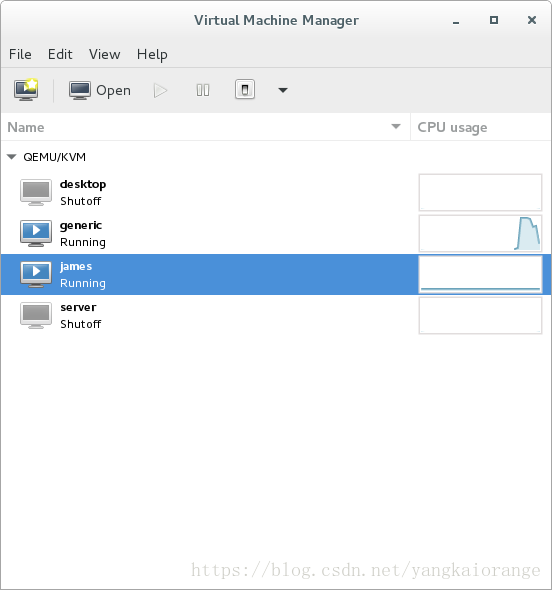552x590 pixels.
Task: Click the generic VM CPU usage graph
Action: [x=480, y=233]
